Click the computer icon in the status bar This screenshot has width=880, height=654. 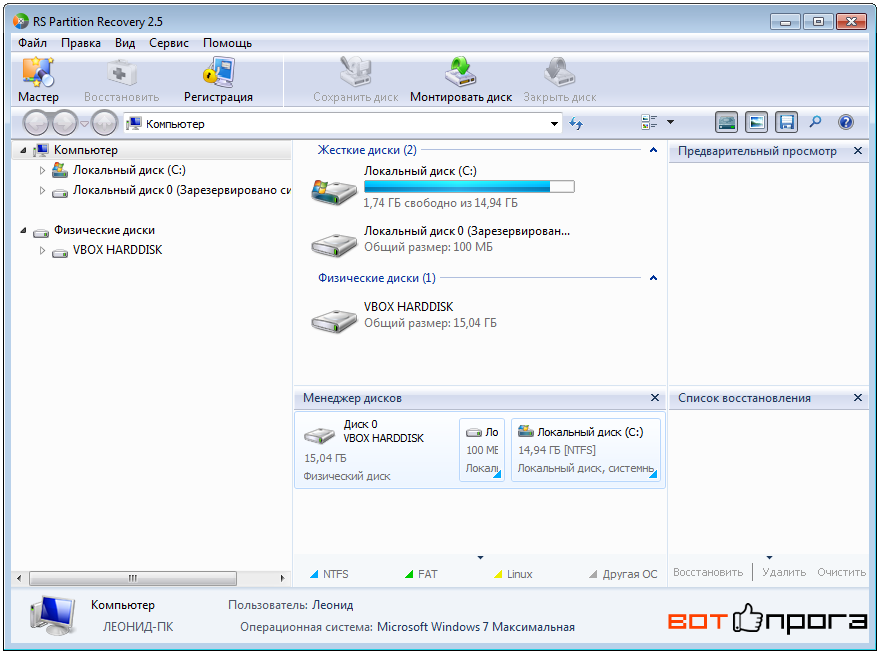coord(52,616)
